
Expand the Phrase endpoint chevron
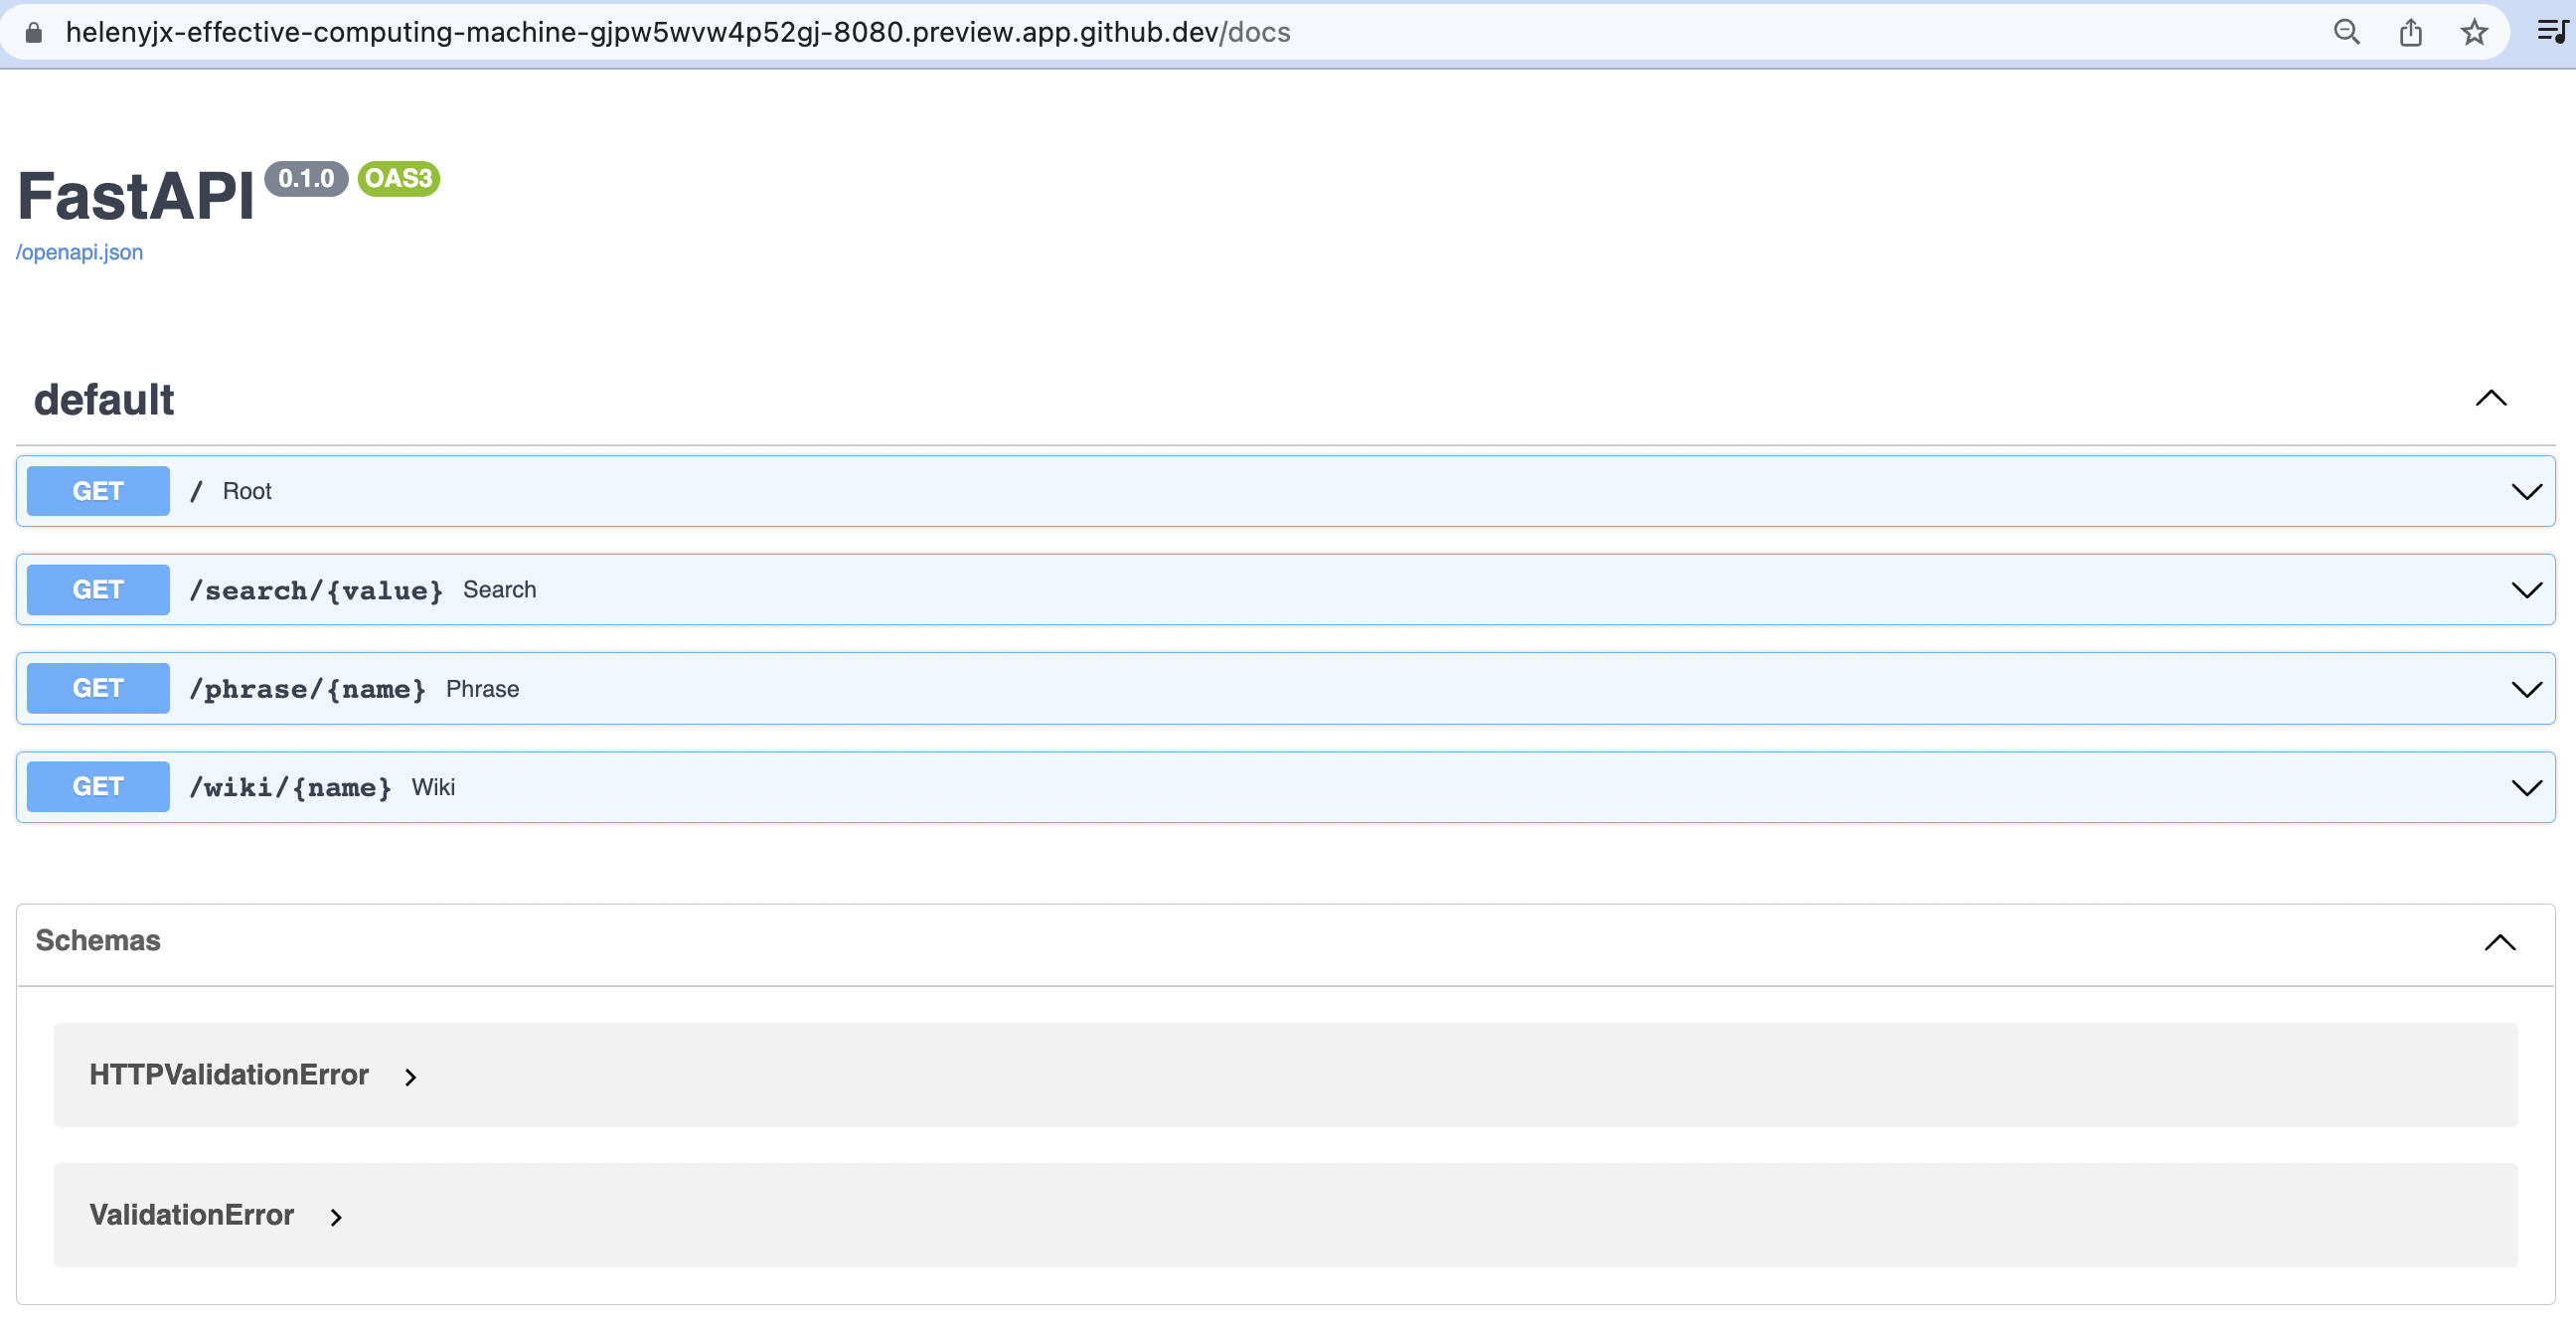tap(2526, 690)
